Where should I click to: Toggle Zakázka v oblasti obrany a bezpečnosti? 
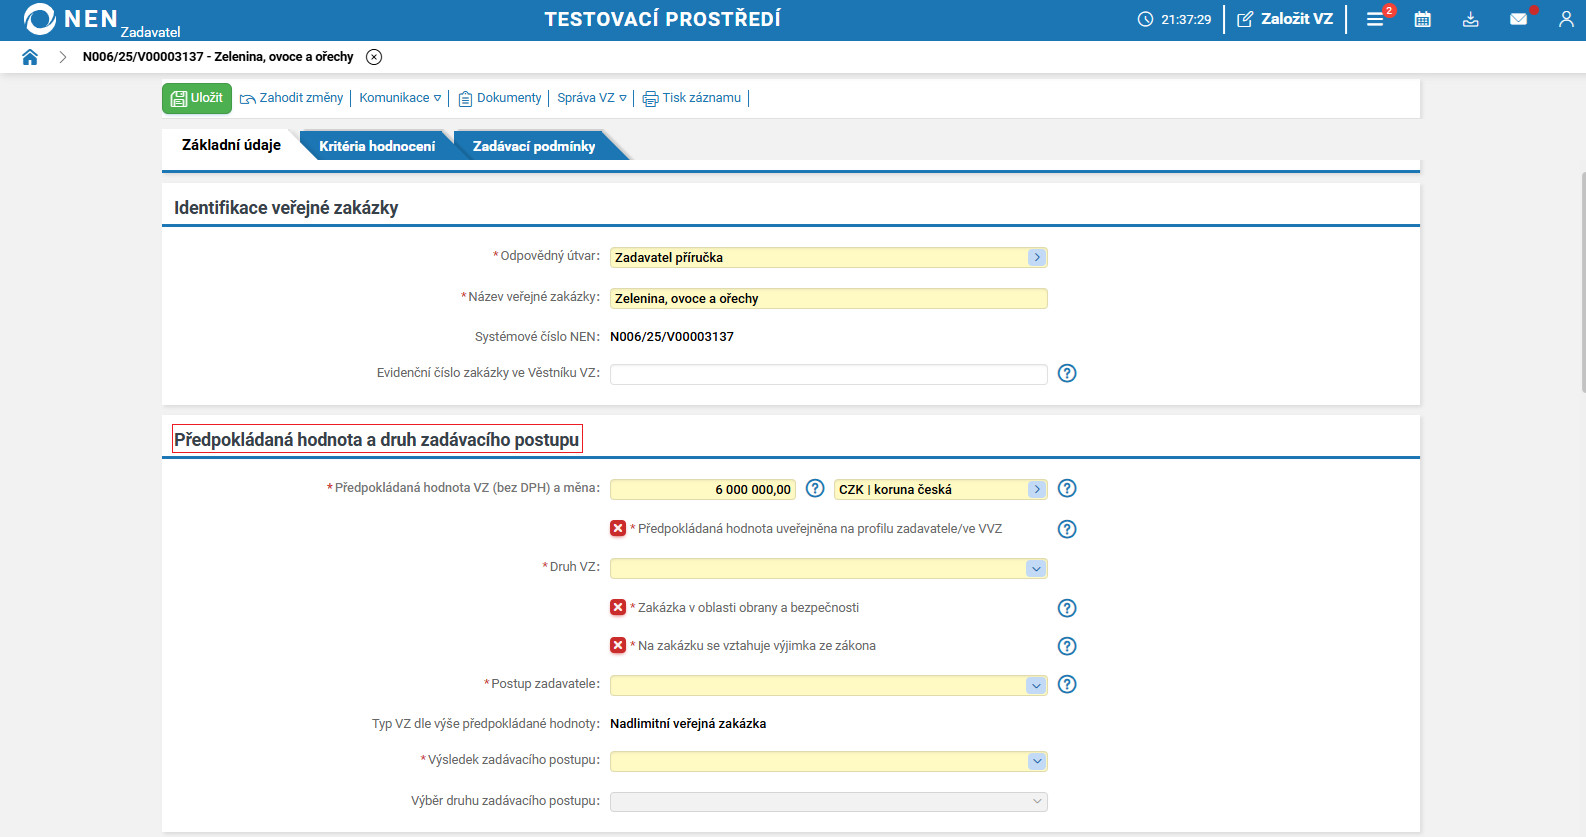point(618,607)
